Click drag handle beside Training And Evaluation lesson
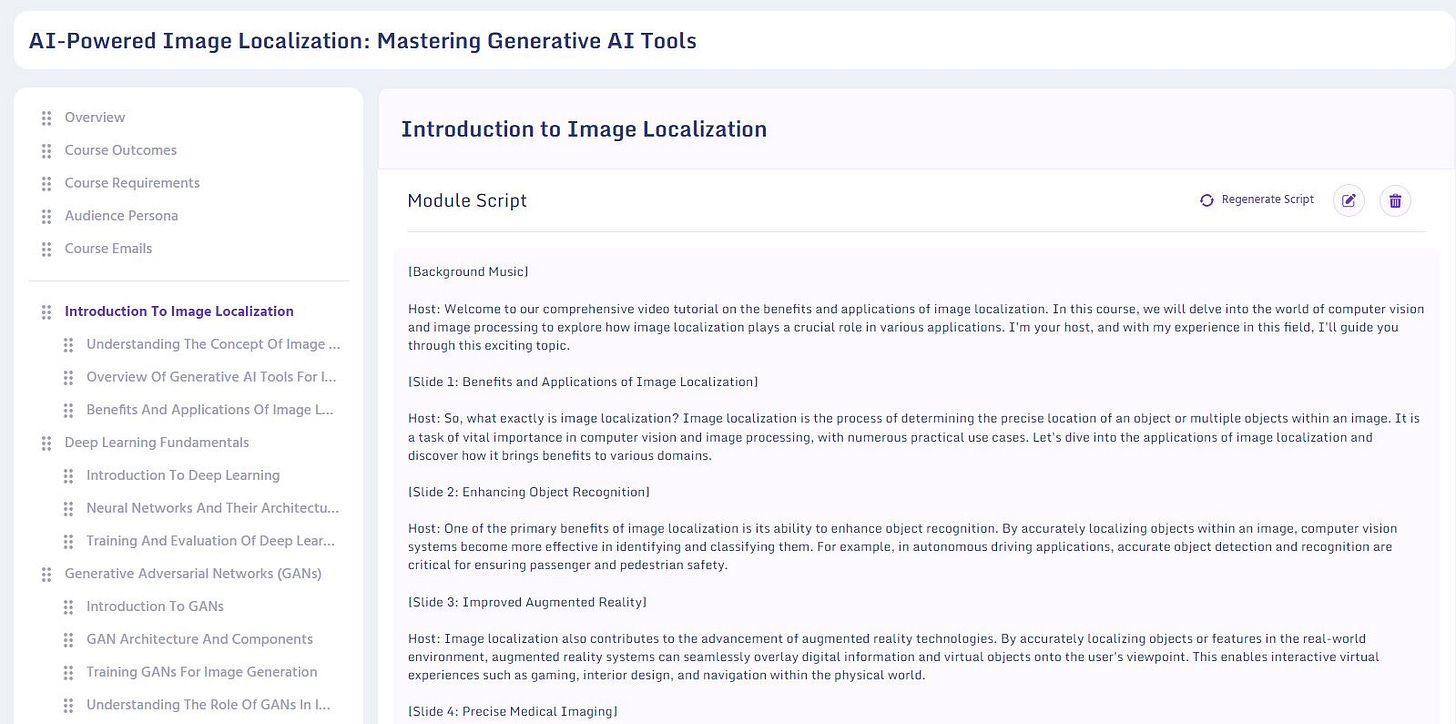The width and height of the screenshot is (1456, 724). coord(68,541)
